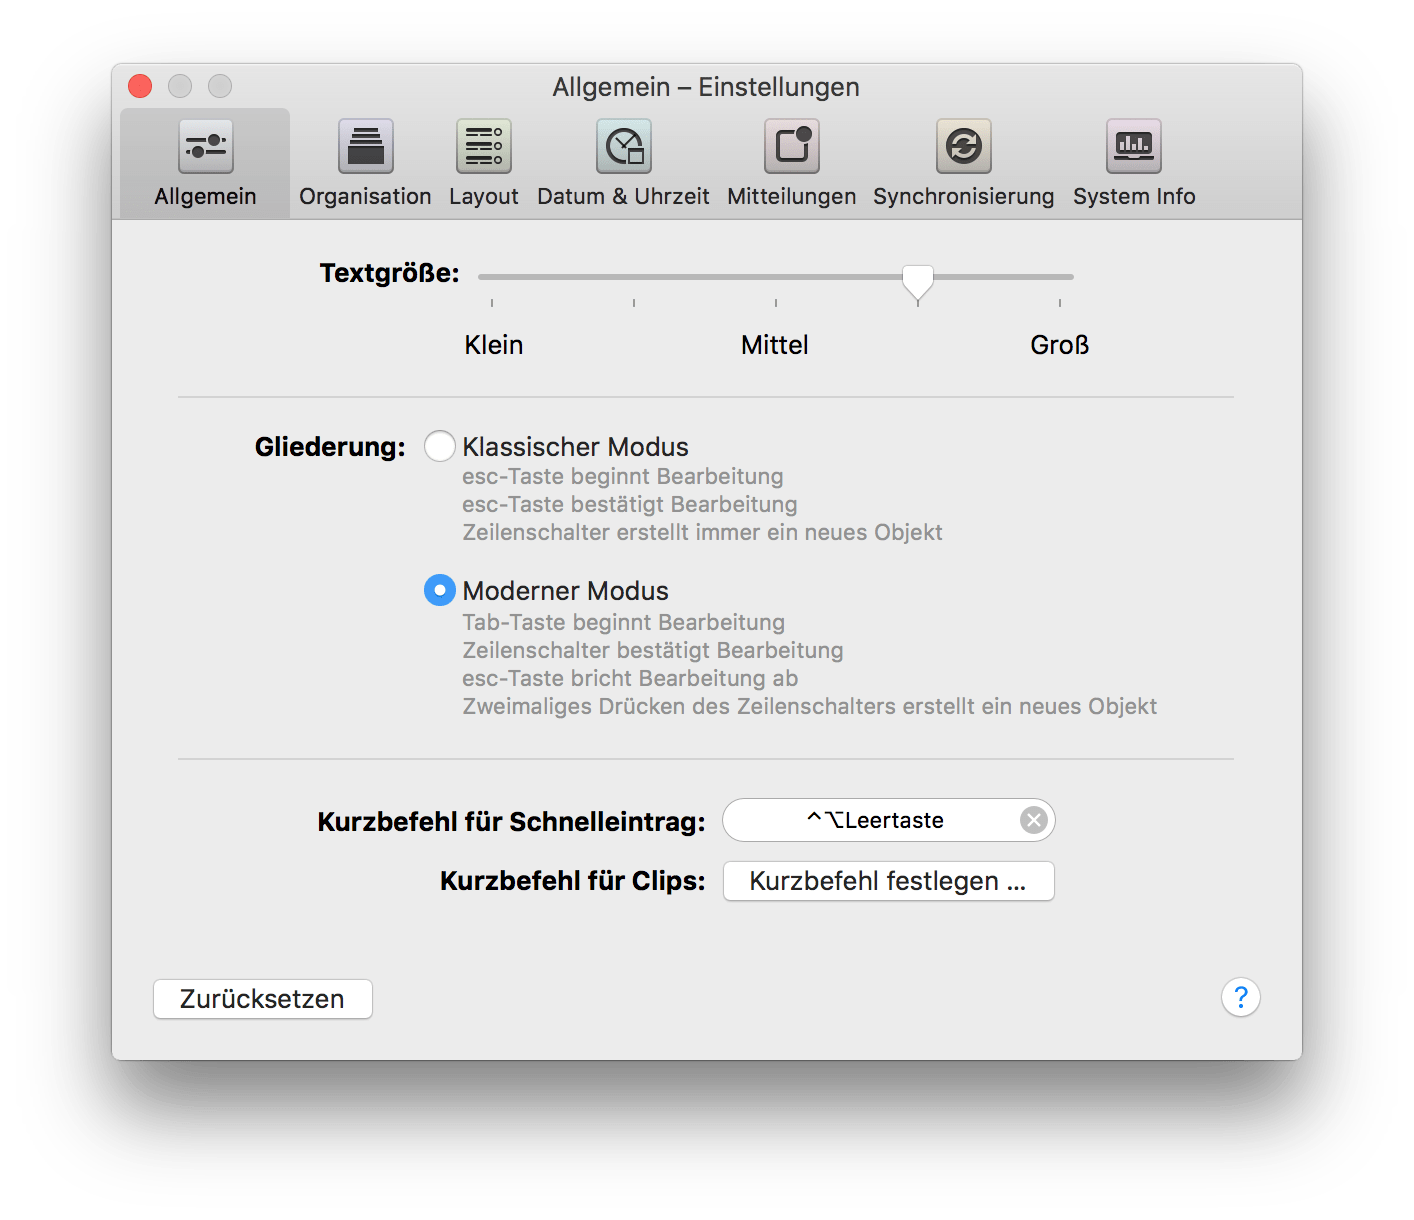Screen dimensions: 1414x1220
Task: Open the Synchronisierung sync icon
Action: (x=963, y=147)
